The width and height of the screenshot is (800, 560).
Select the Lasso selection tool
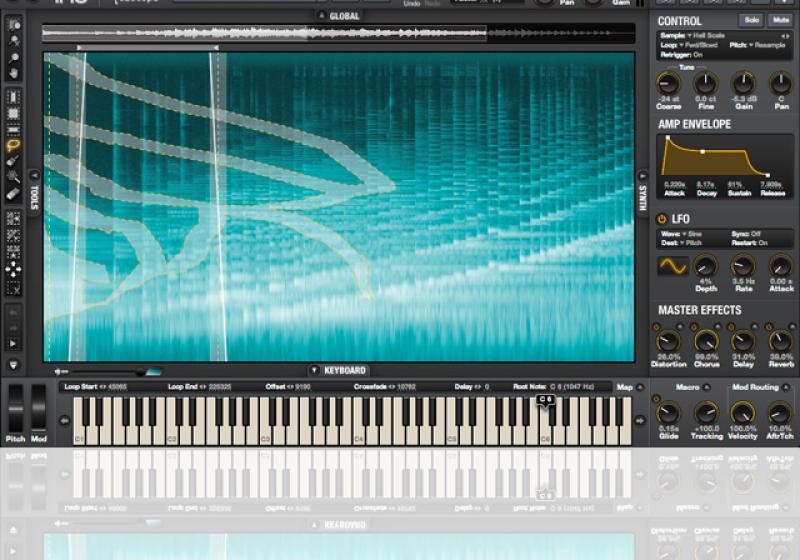[14, 143]
